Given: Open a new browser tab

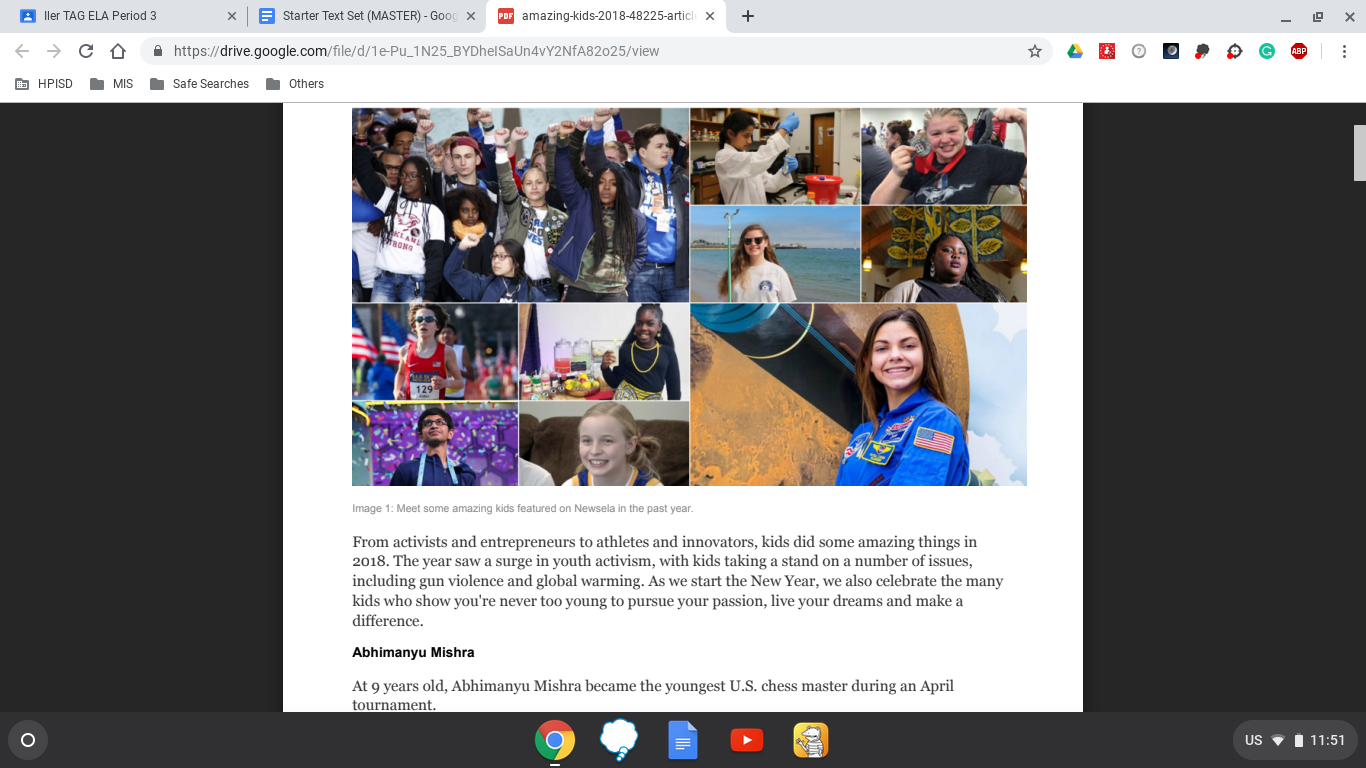Looking at the screenshot, I should [x=748, y=16].
